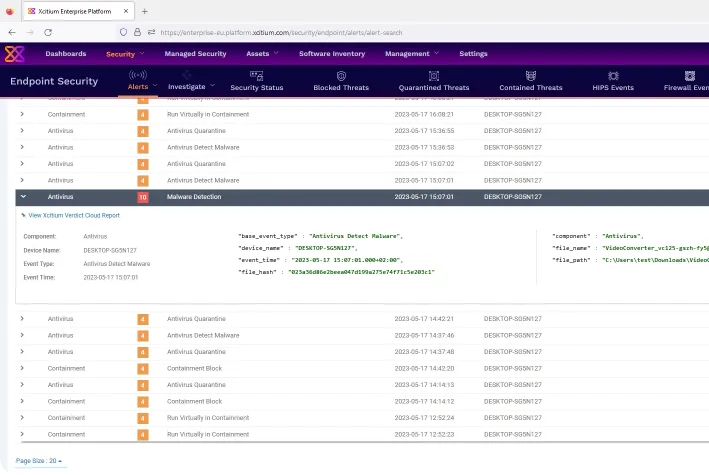Click the file_path JSON value
The image size is (709, 475).
[x=655, y=260]
